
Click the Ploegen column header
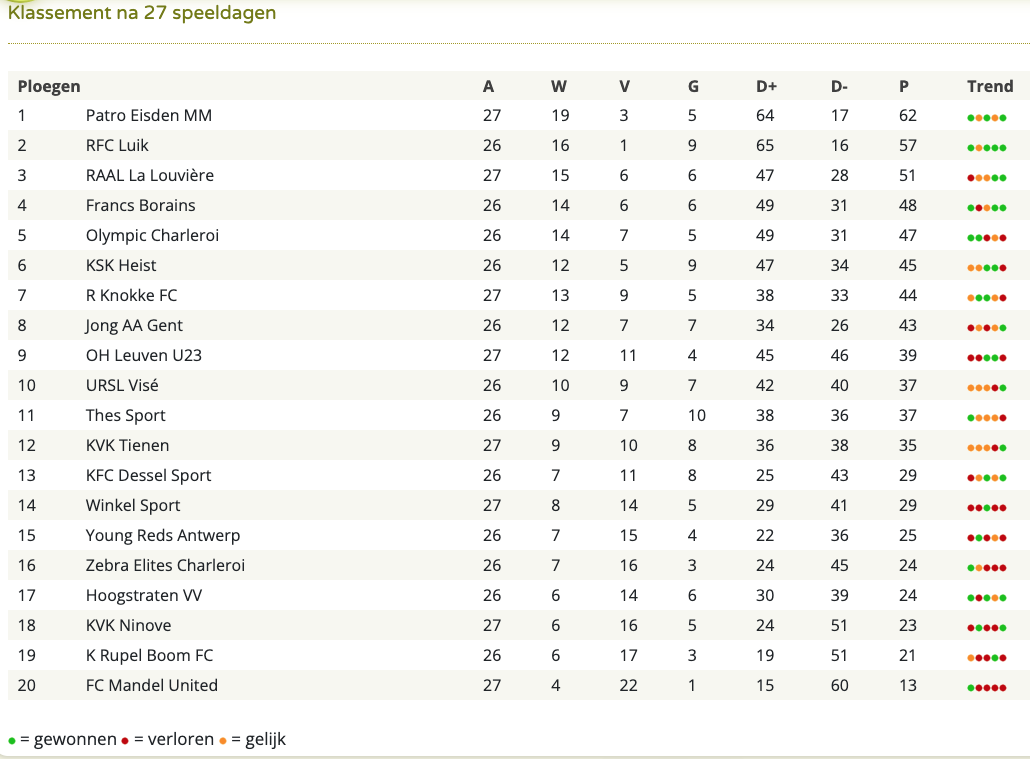pos(49,87)
